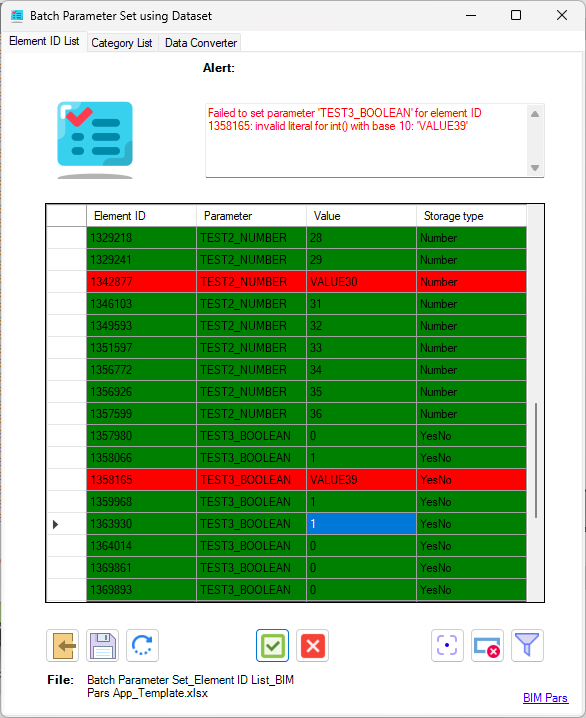Click the blue rectangle with red X icon
This screenshot has width=586, height=718.
pos(487,646)
